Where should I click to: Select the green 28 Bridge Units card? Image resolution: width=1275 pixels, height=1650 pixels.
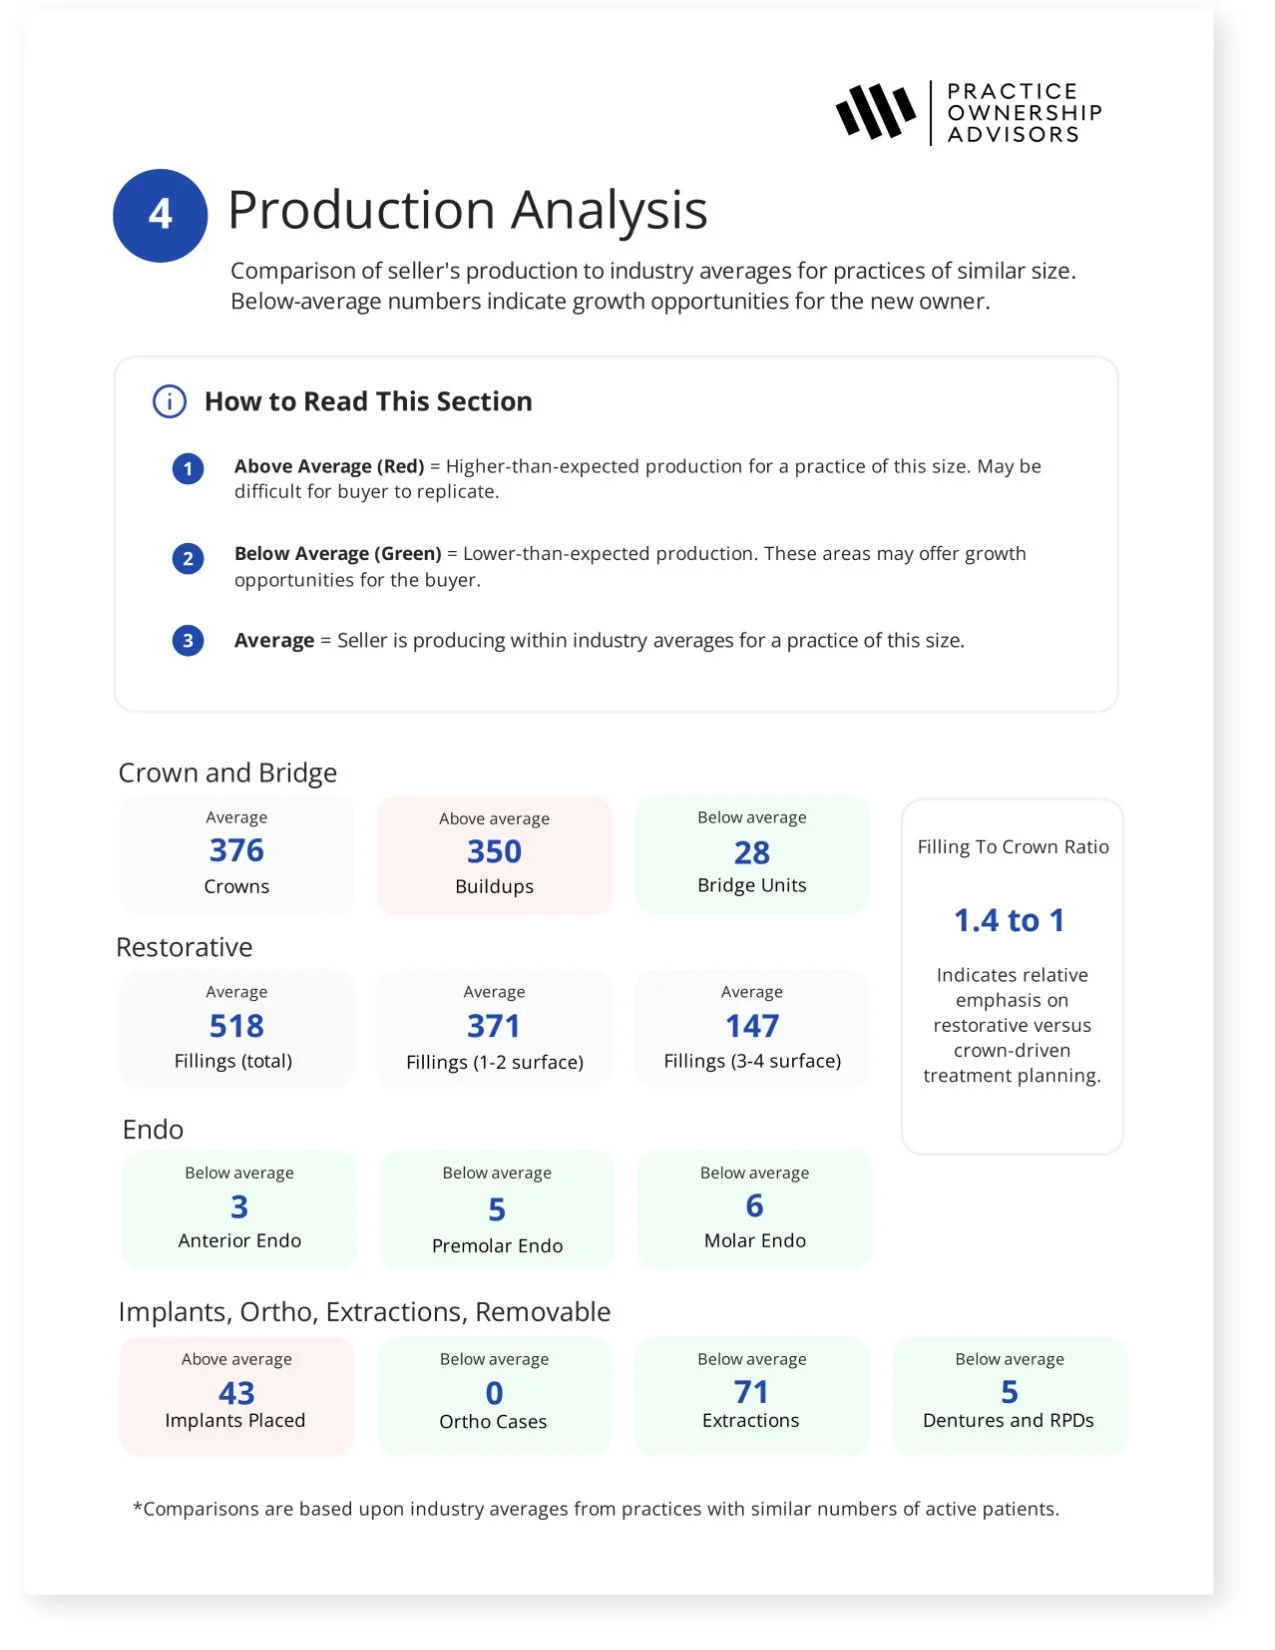(x=752, y=854)
